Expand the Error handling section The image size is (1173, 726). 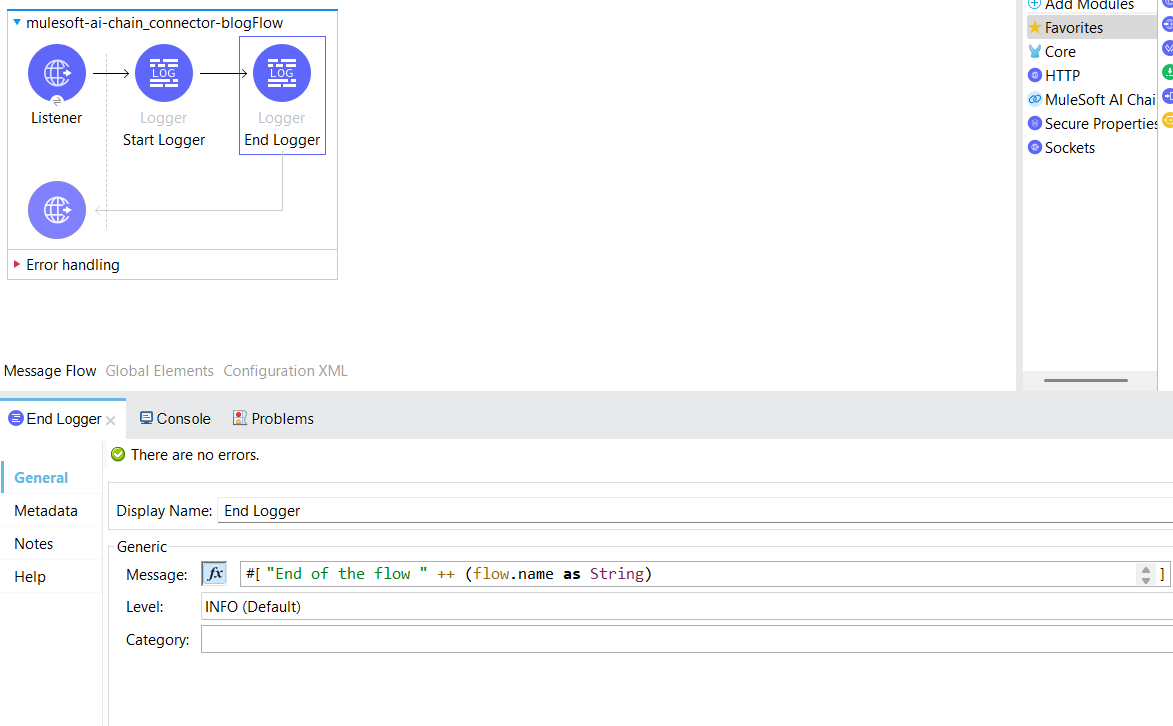[x=16, y=264]
